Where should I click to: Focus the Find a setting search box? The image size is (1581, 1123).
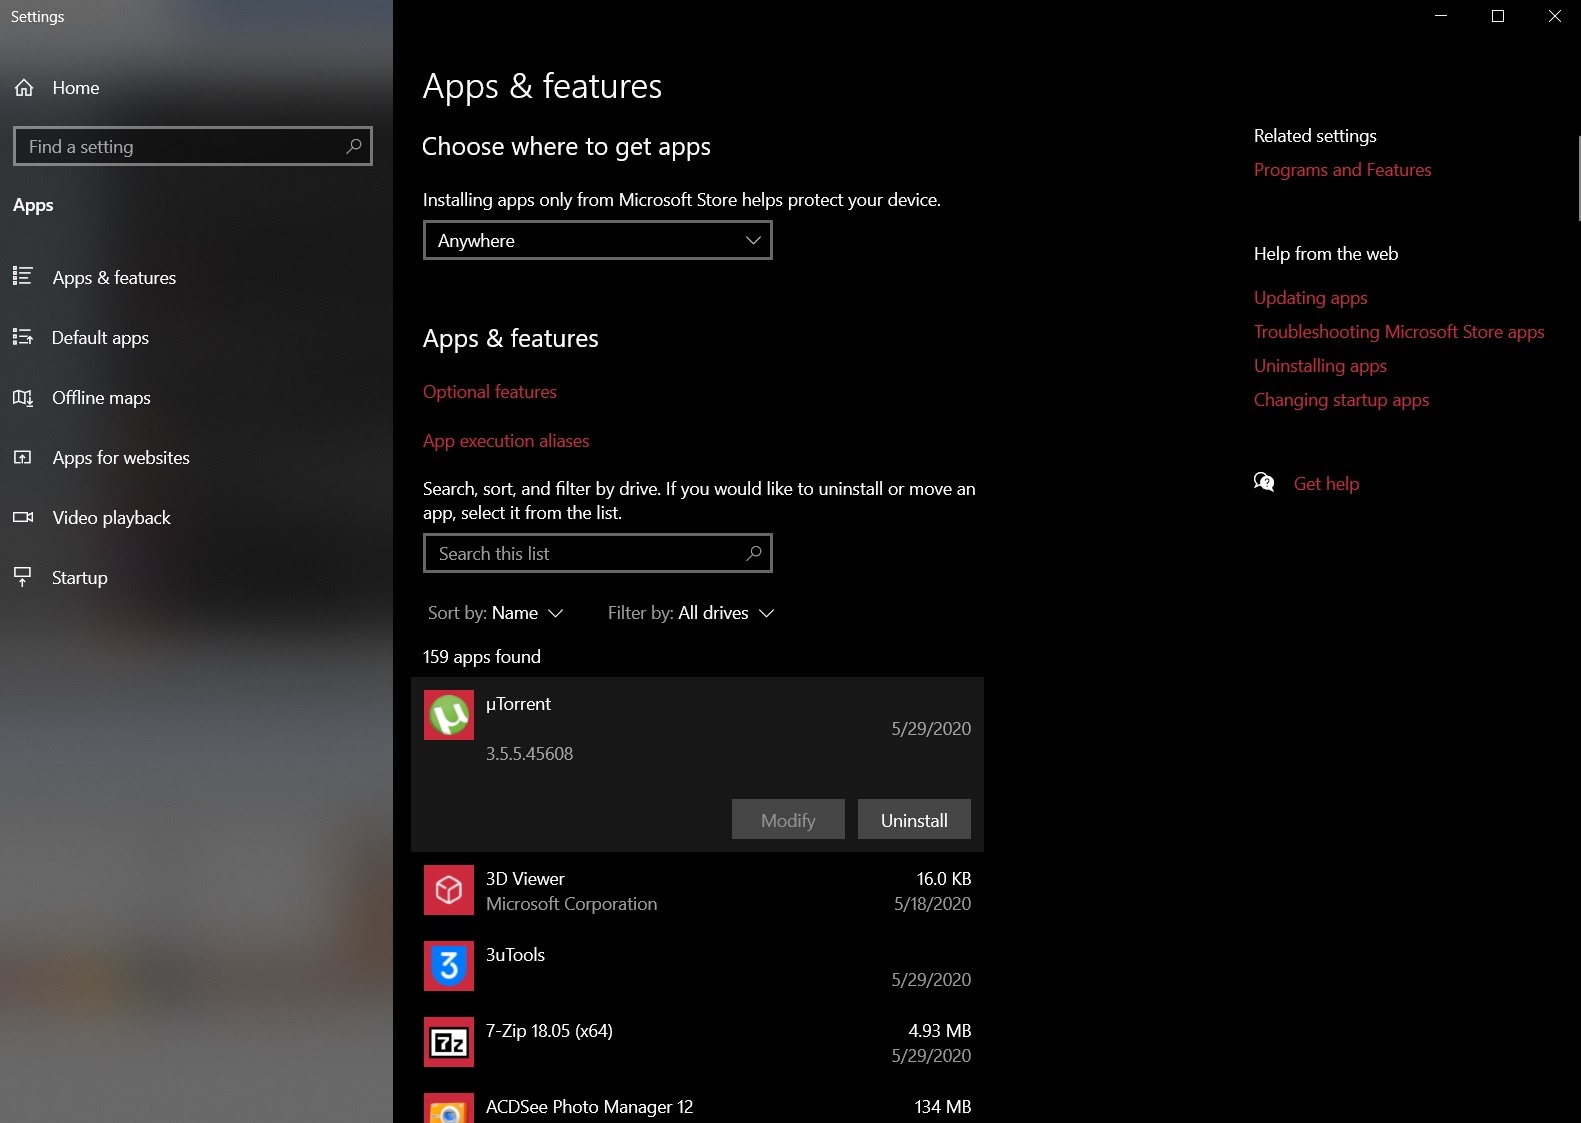click(182, 147)
